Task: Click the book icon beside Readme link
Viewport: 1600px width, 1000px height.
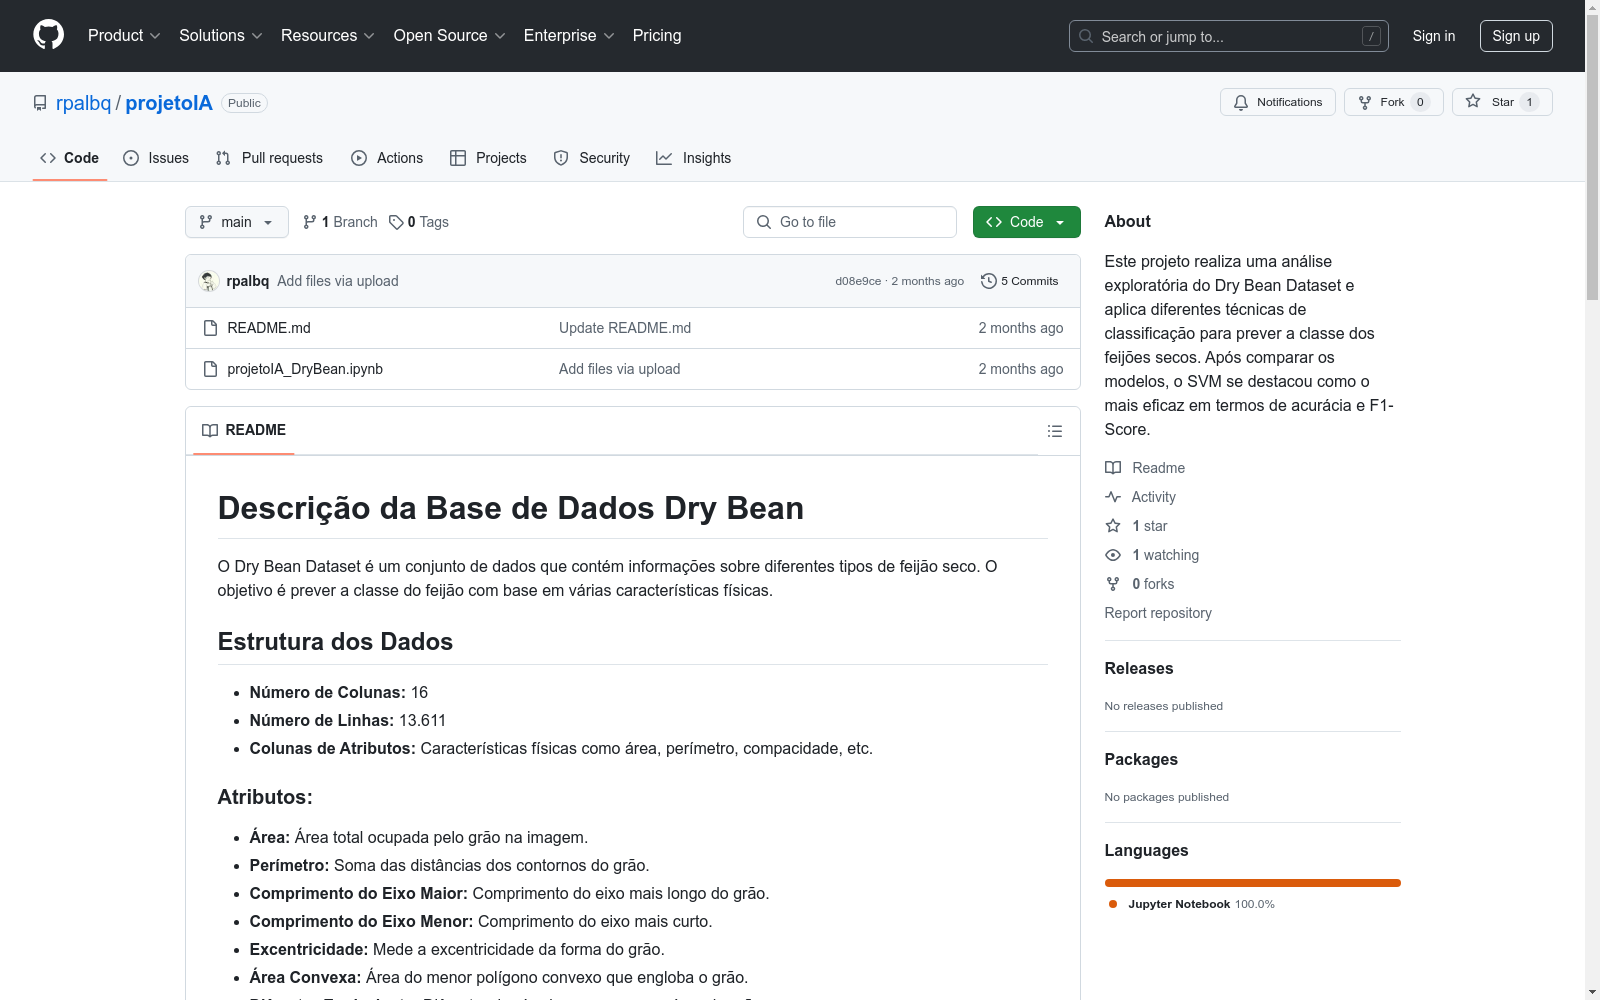Action: (x=1113, y=468)
